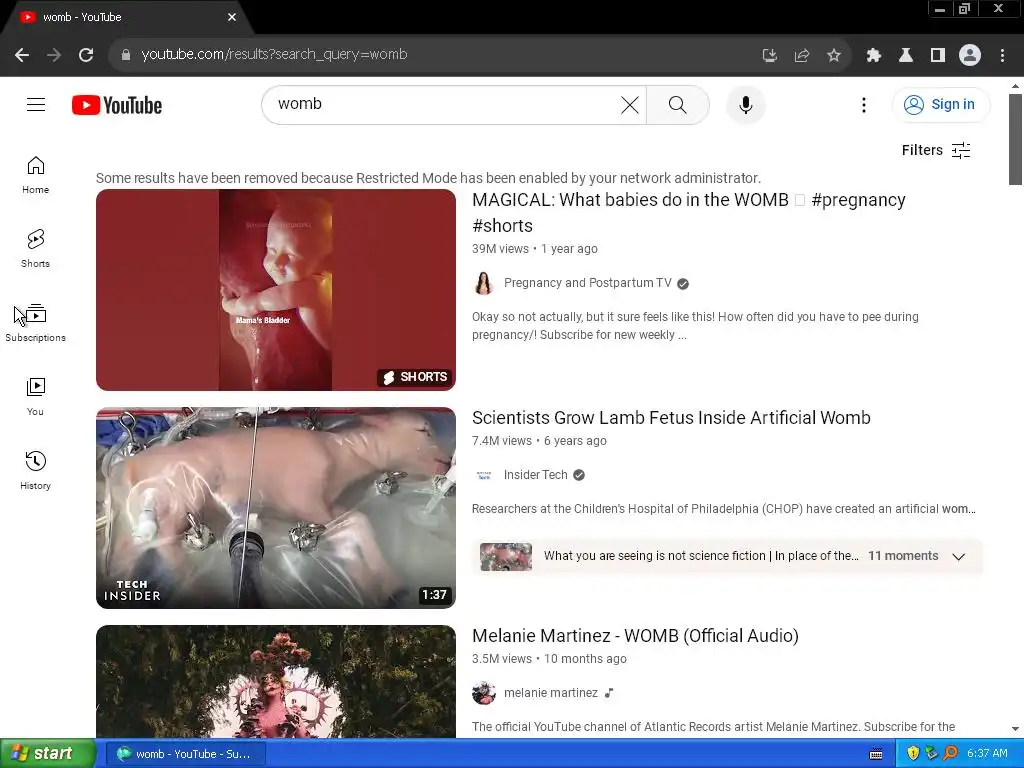Screen dimensions: 1024x768
Task: Click '7.4M views' under the lamb video
Action: coord(502,441)
